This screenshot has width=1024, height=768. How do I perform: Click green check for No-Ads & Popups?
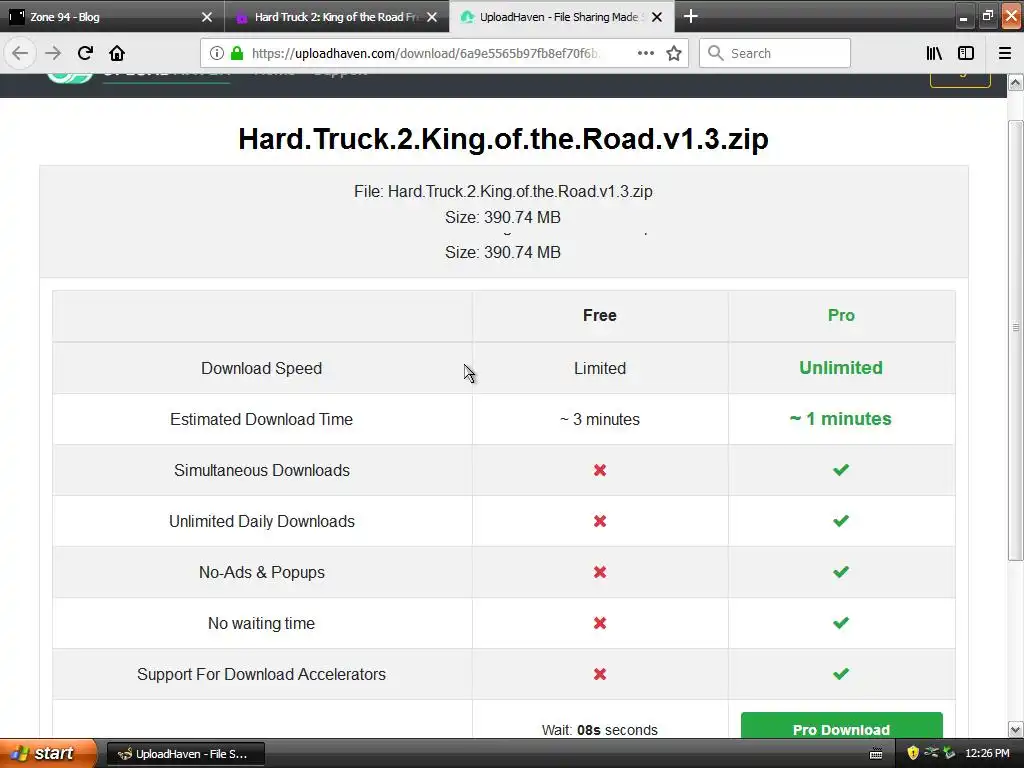point(841,571)
